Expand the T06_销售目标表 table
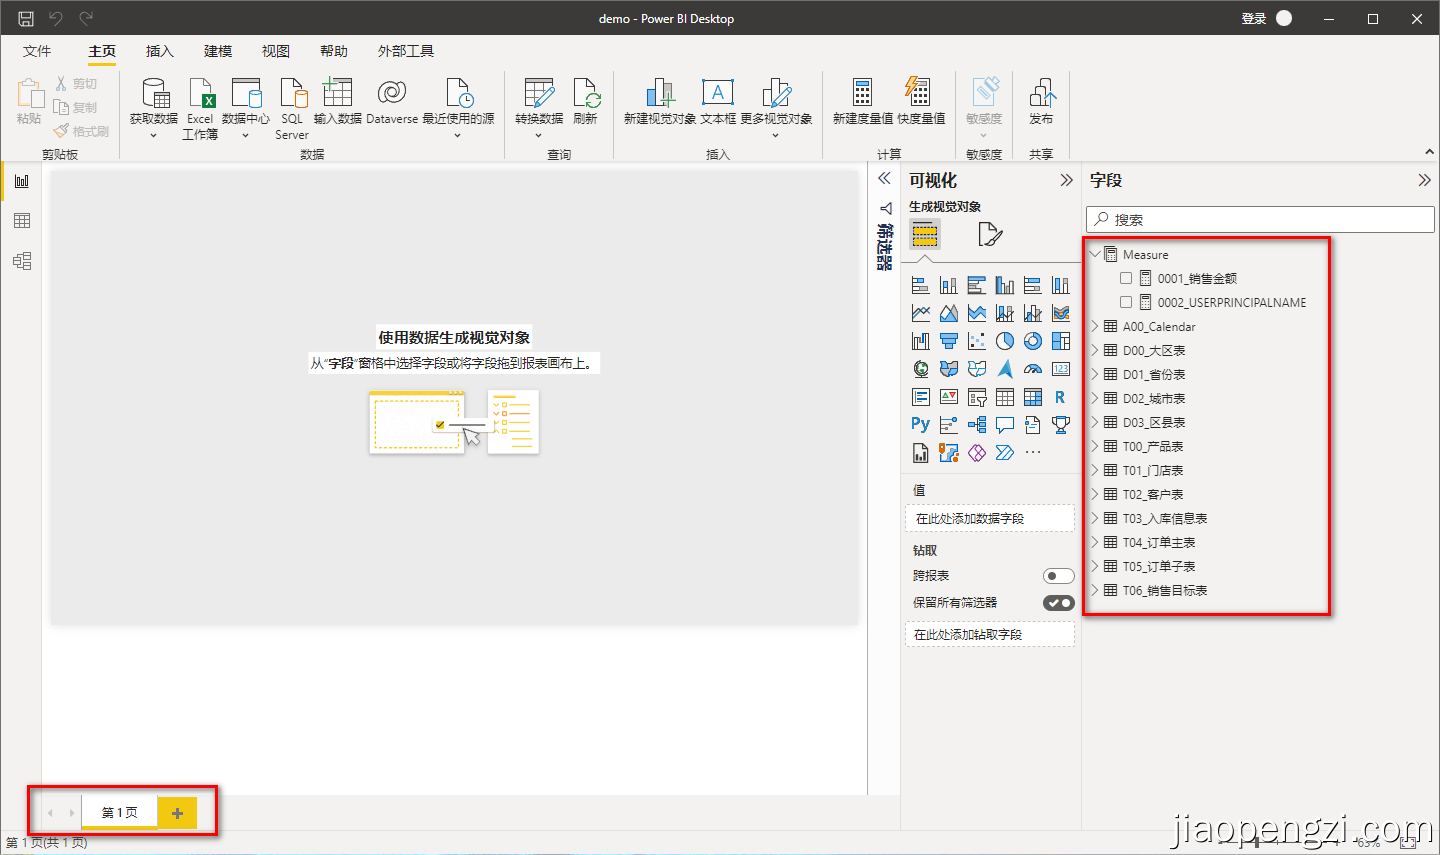 (1095, 590)
